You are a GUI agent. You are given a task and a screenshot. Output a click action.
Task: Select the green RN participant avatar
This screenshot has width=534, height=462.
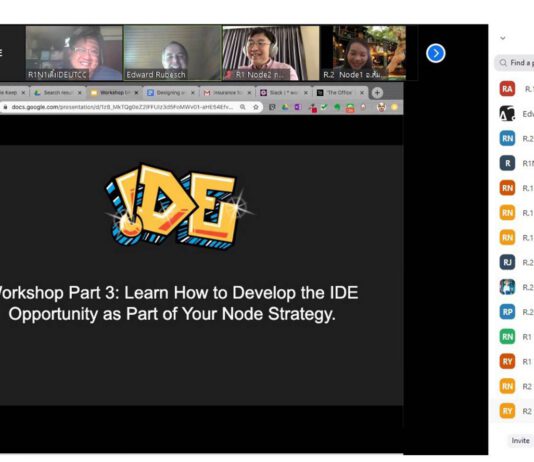pyautogui.click(x=507, y=337)
